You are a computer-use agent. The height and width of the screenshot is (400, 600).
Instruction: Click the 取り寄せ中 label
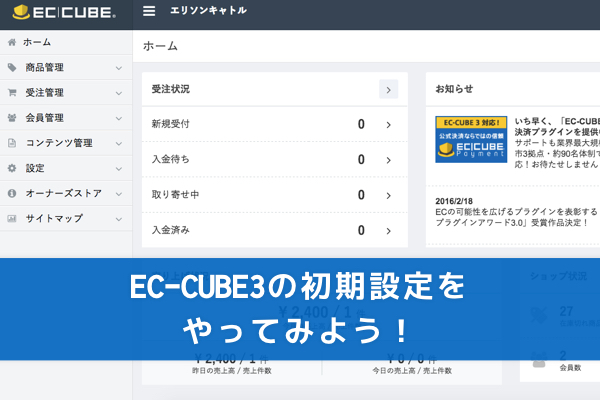pos(175,194)
